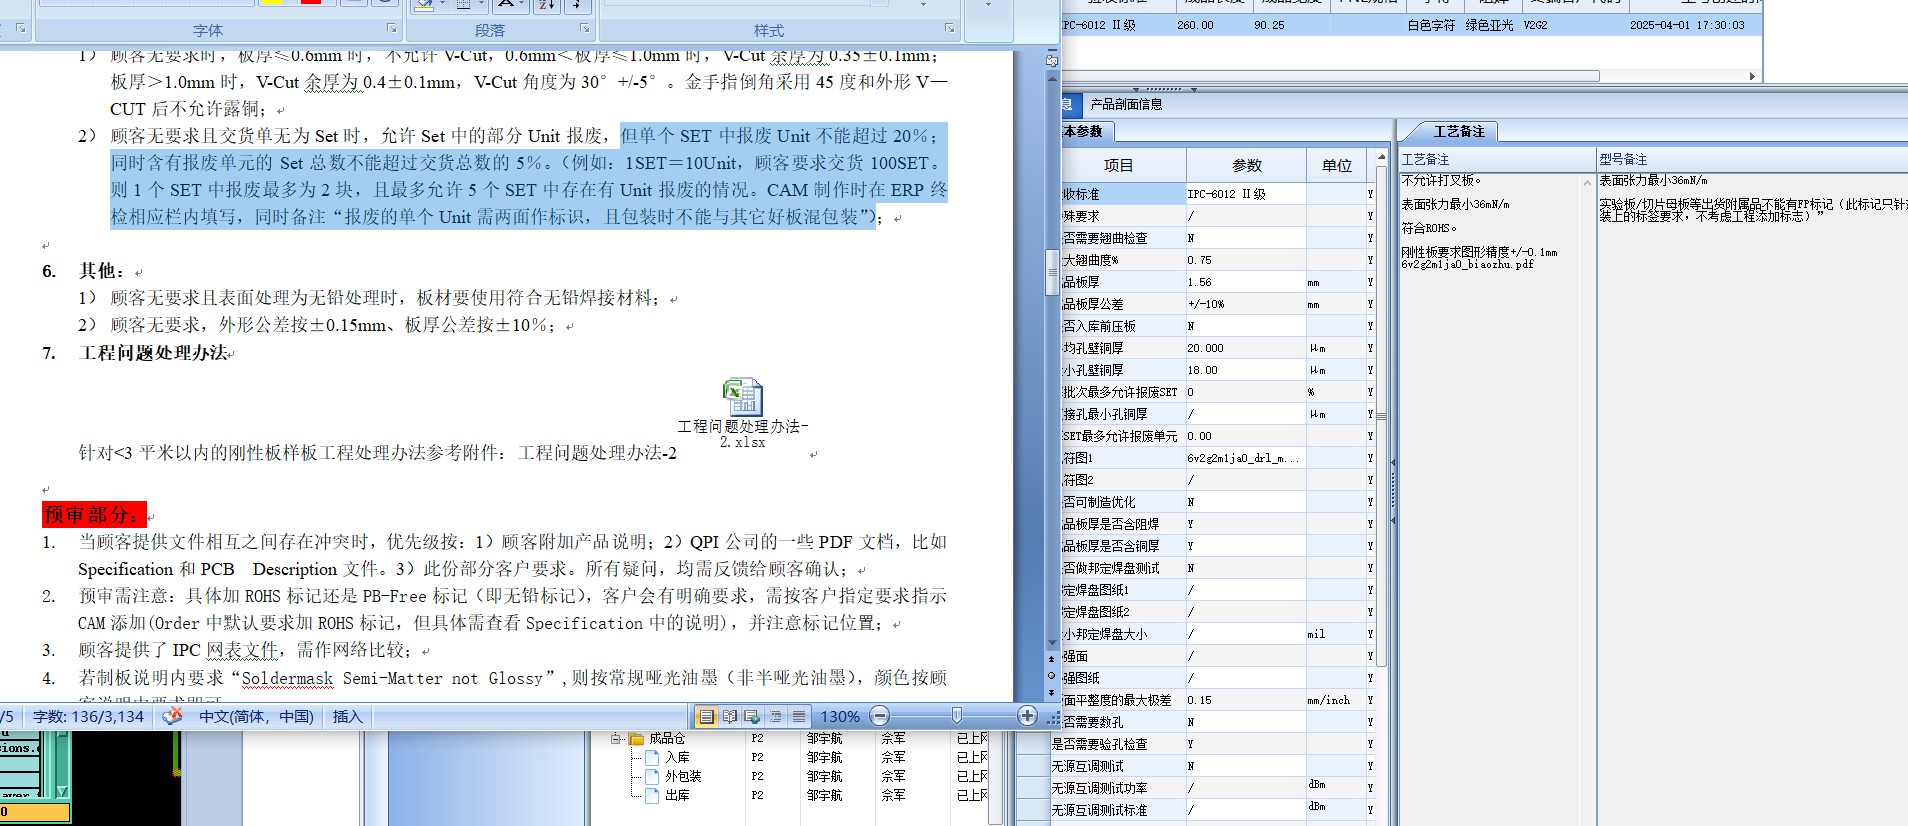Open the embedded 工程问题处理办法-2.xlsx icon
1908x826 pixels.
click(742, 413)
